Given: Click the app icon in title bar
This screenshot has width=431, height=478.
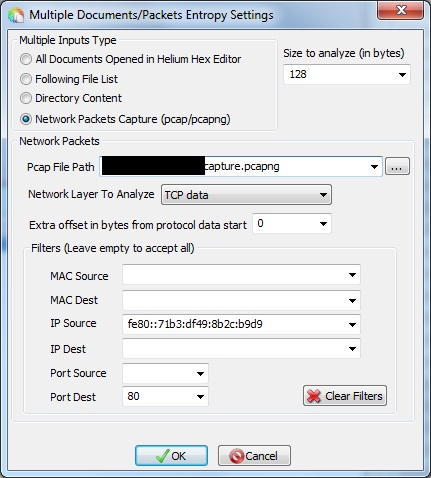Looking at the screenshot, I should (x=16, y=15).
